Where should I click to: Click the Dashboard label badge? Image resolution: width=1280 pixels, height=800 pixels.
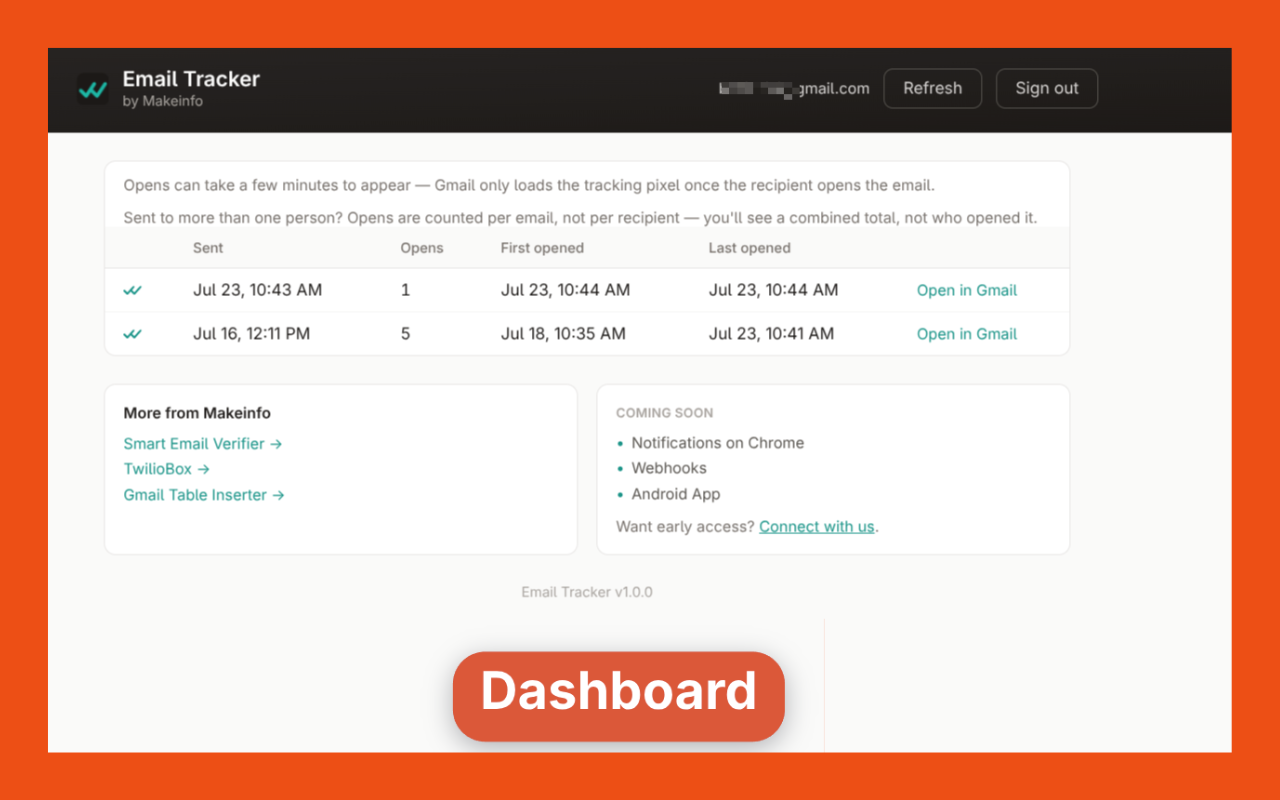(619, 696)
